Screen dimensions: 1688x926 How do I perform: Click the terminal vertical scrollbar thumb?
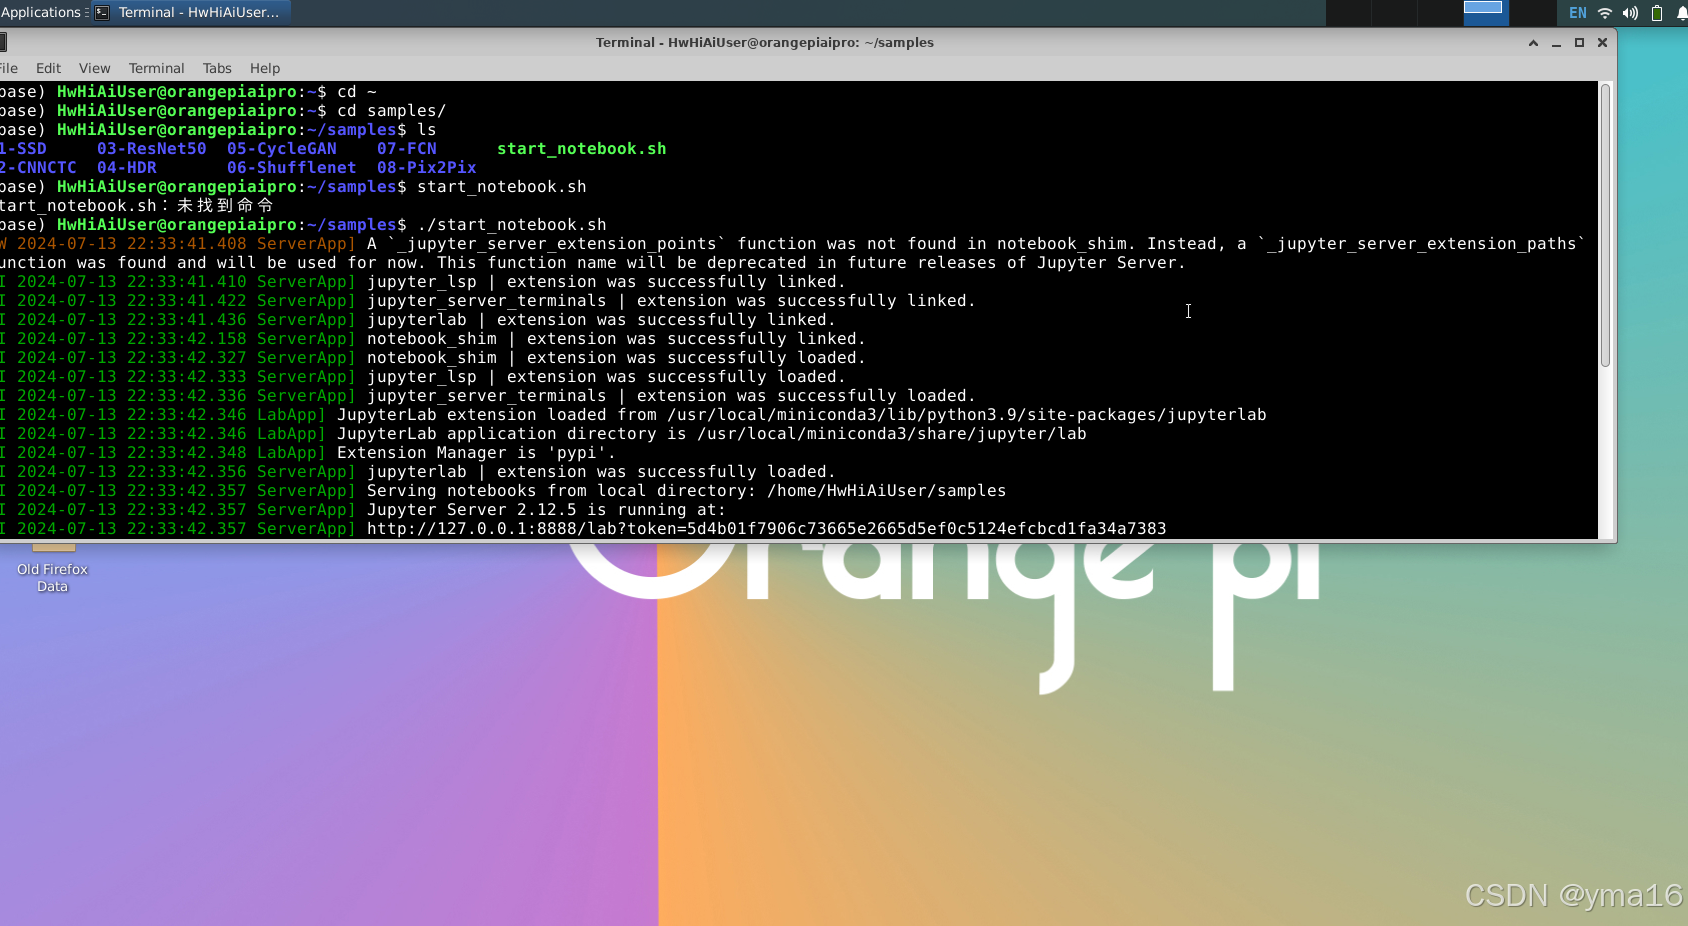tap(1605, 225)
